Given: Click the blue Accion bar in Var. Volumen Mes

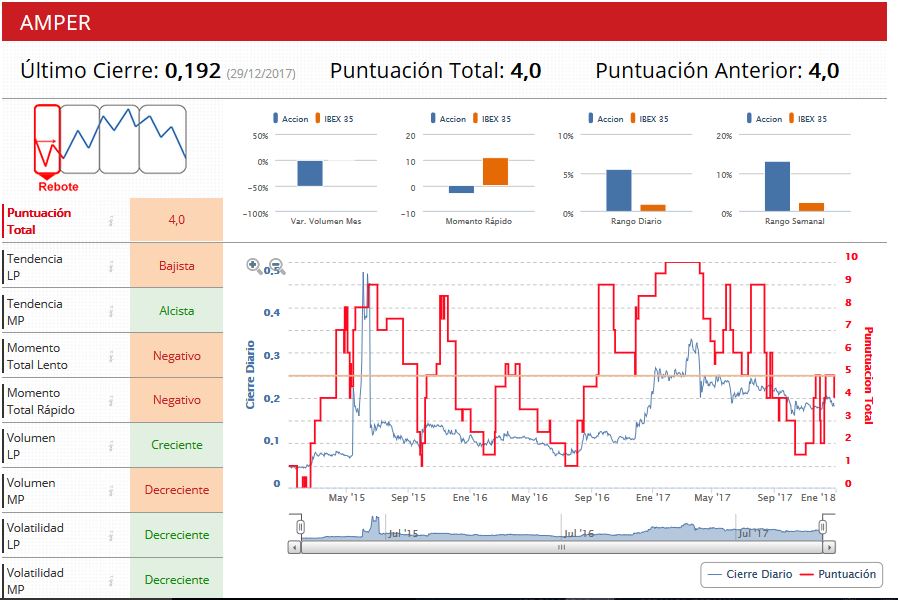Looking at the screenshot, I should click(310, 173).
